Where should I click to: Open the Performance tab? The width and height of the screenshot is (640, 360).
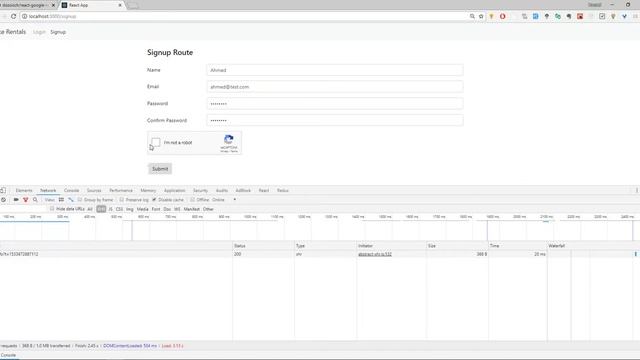pos(121,190)
